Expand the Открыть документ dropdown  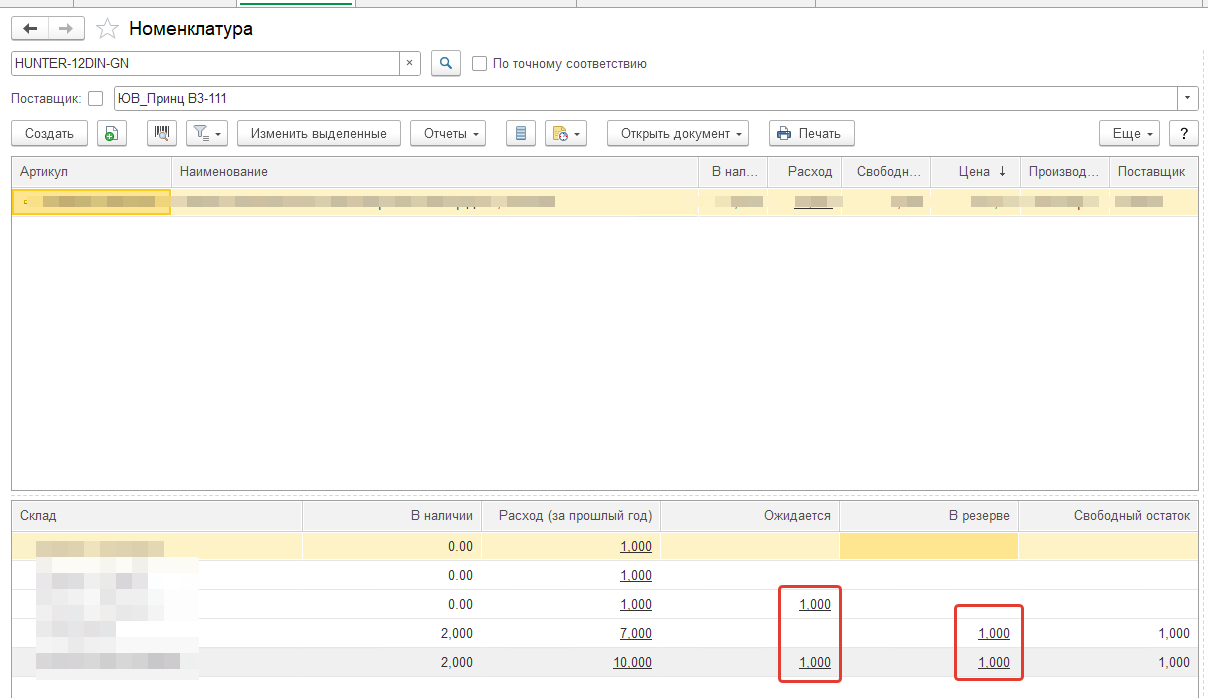678,133
